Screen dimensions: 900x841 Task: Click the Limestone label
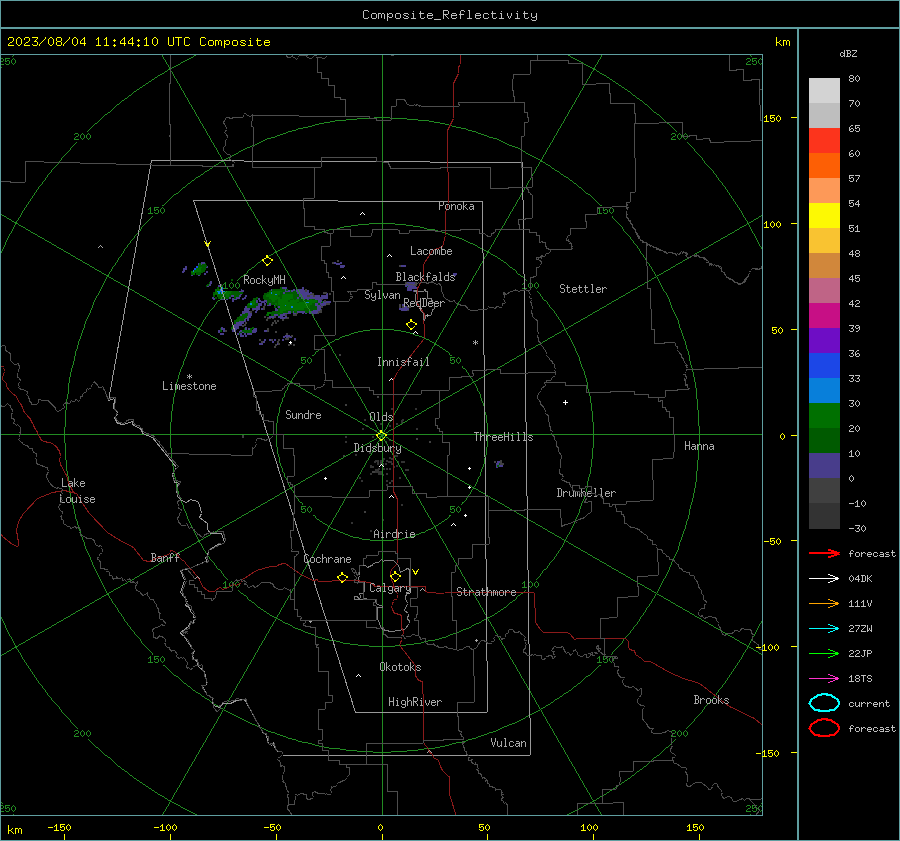(x=189, y=386)
